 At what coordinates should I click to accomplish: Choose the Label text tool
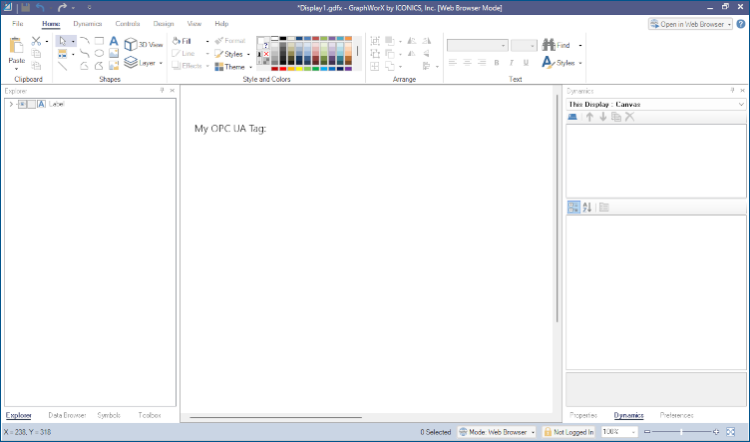[x=114, y=41]
